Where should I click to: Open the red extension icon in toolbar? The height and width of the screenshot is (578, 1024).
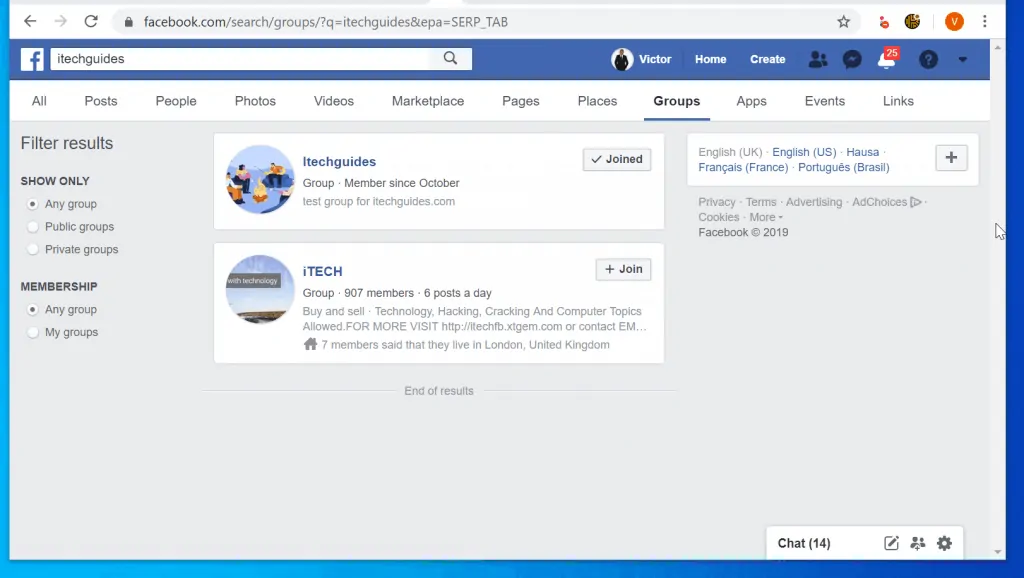(884, 23)
